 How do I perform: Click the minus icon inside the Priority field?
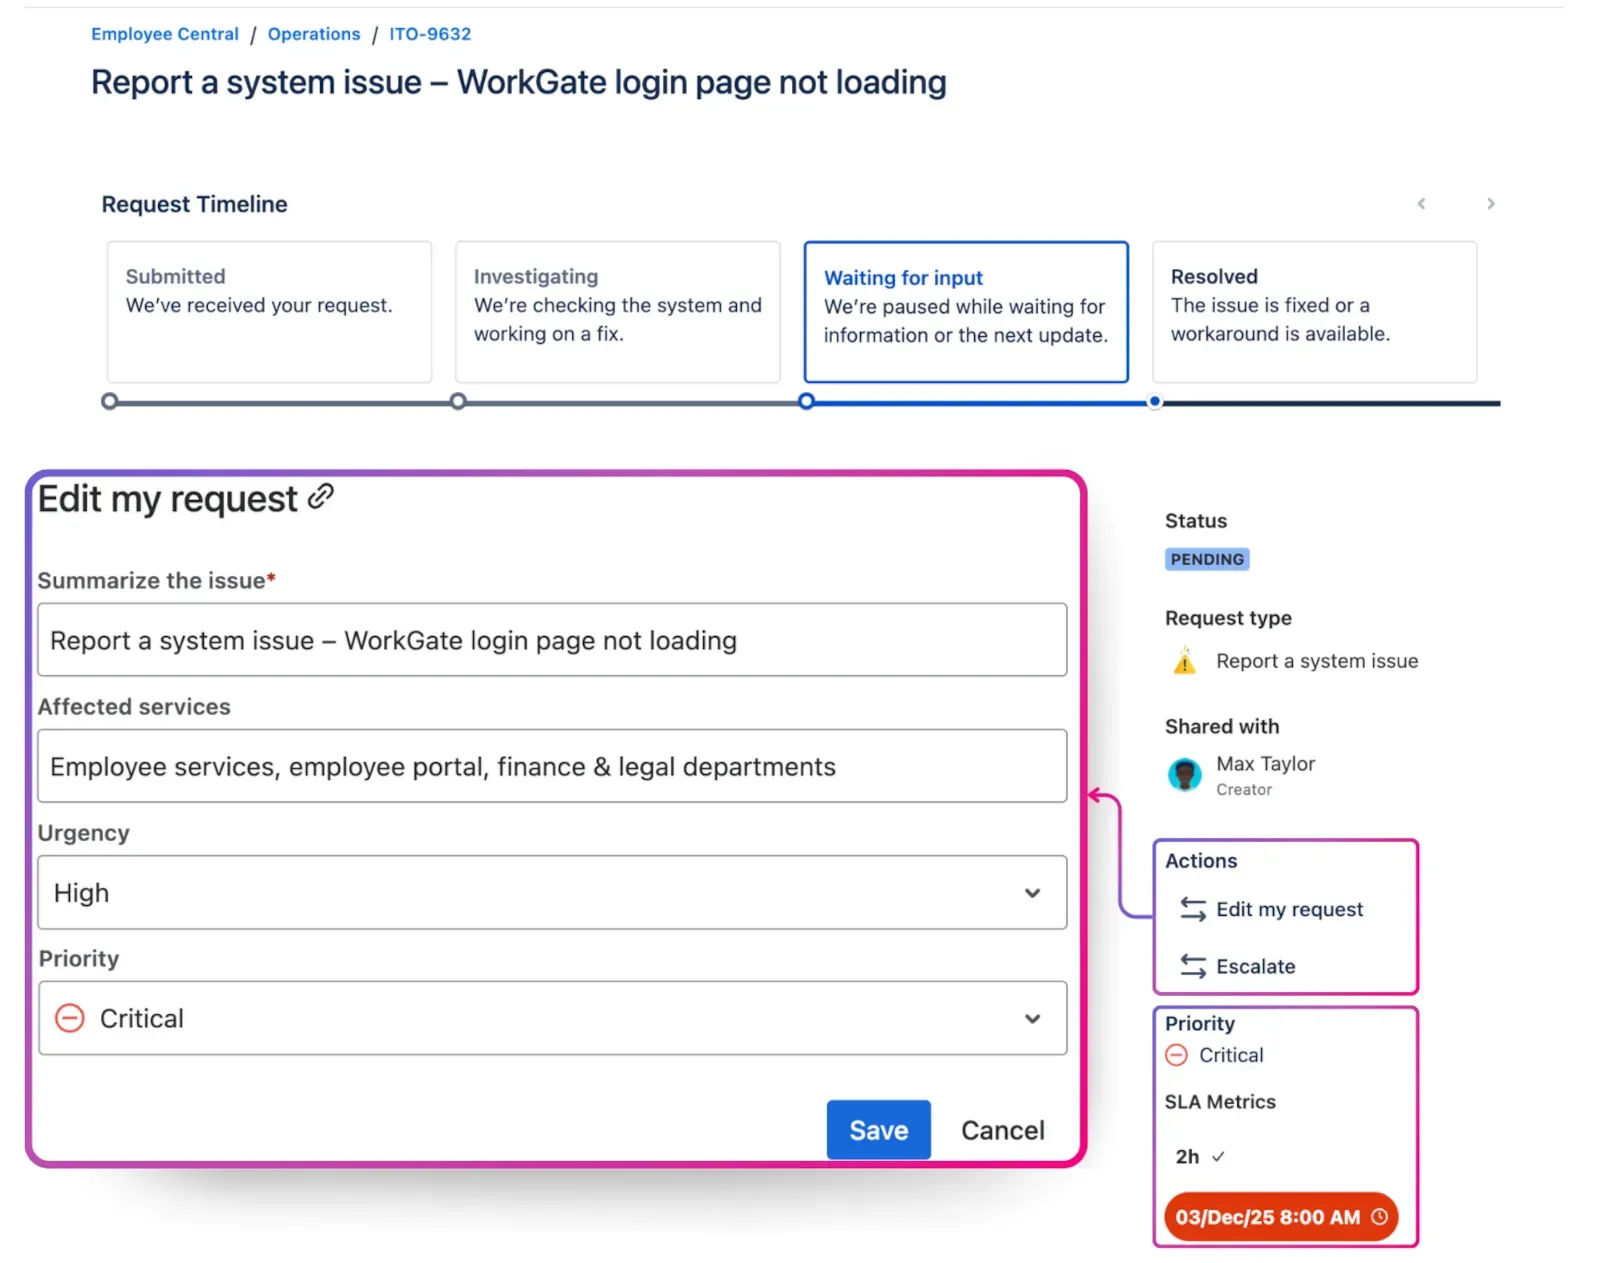[70, 1018]
